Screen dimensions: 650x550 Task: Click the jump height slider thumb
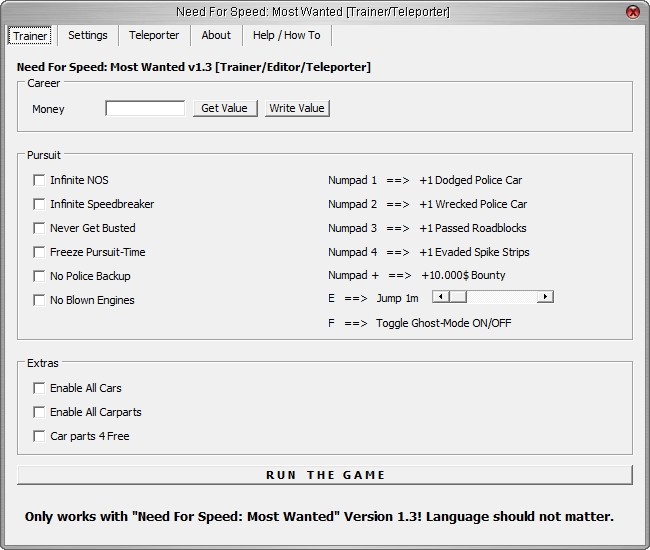point(458,297)
